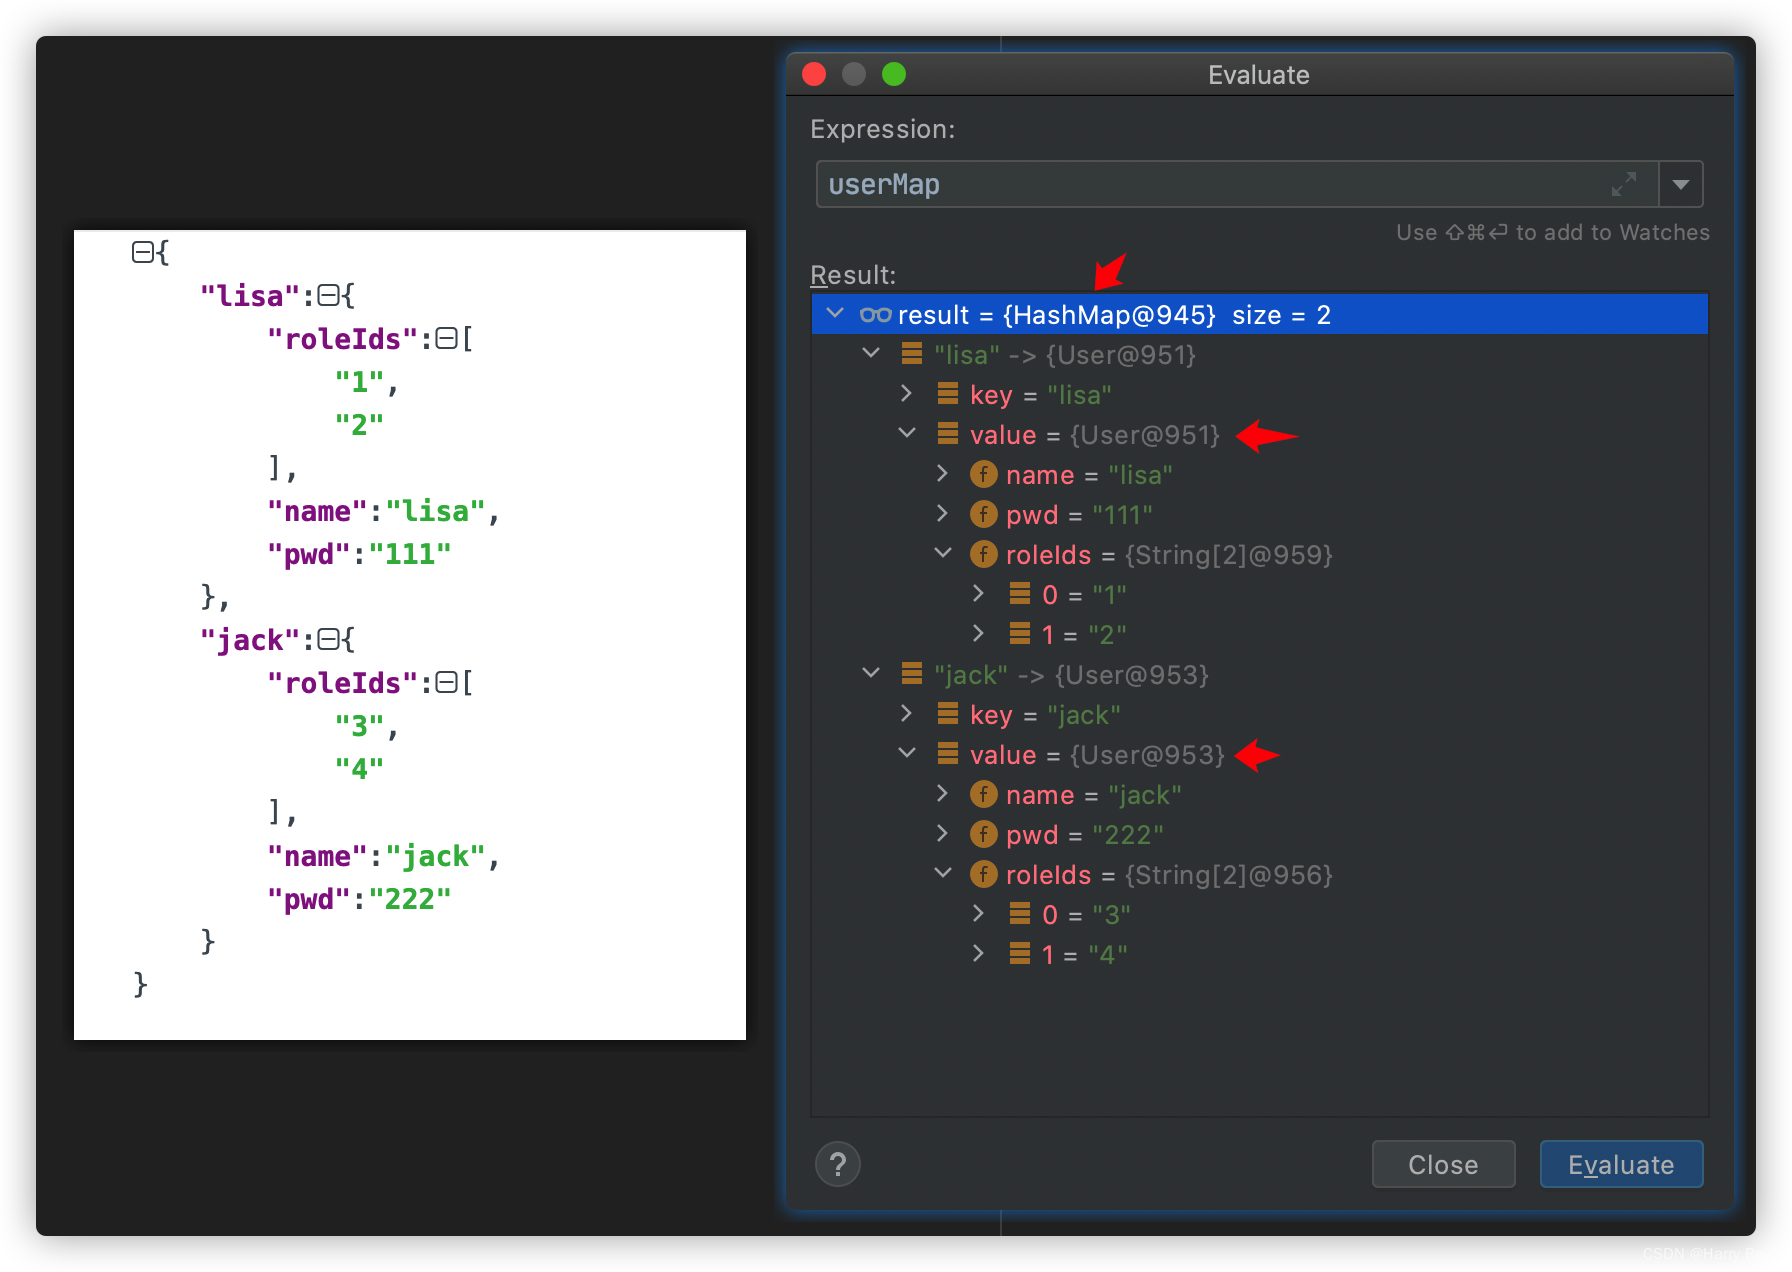Expand the name = "jack" field
The image size is (1792, 1272).
(x=942, y=794)
